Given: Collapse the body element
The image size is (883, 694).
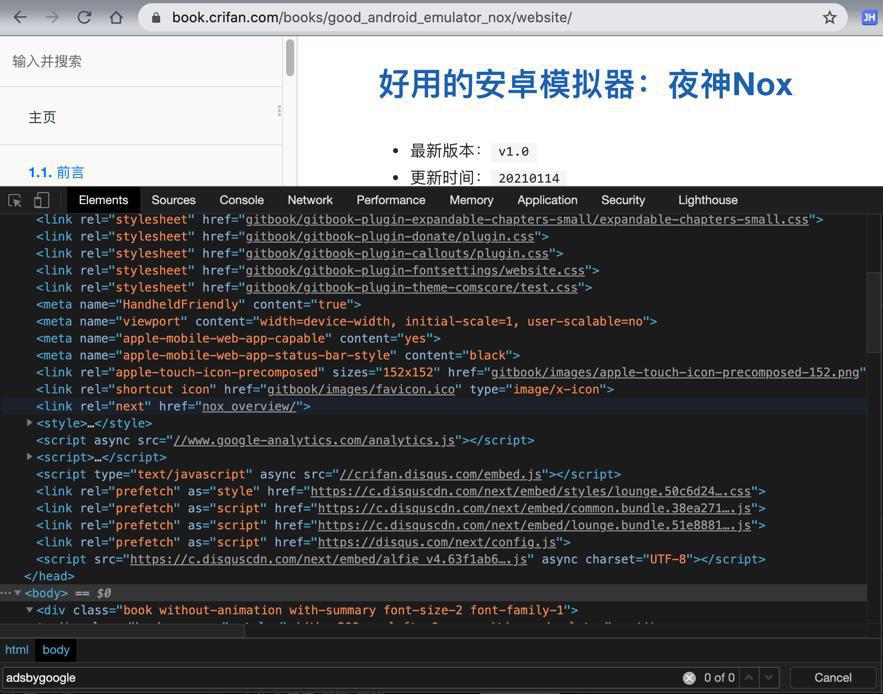Looking at the screenshot, I should click(x=17, y=593).
